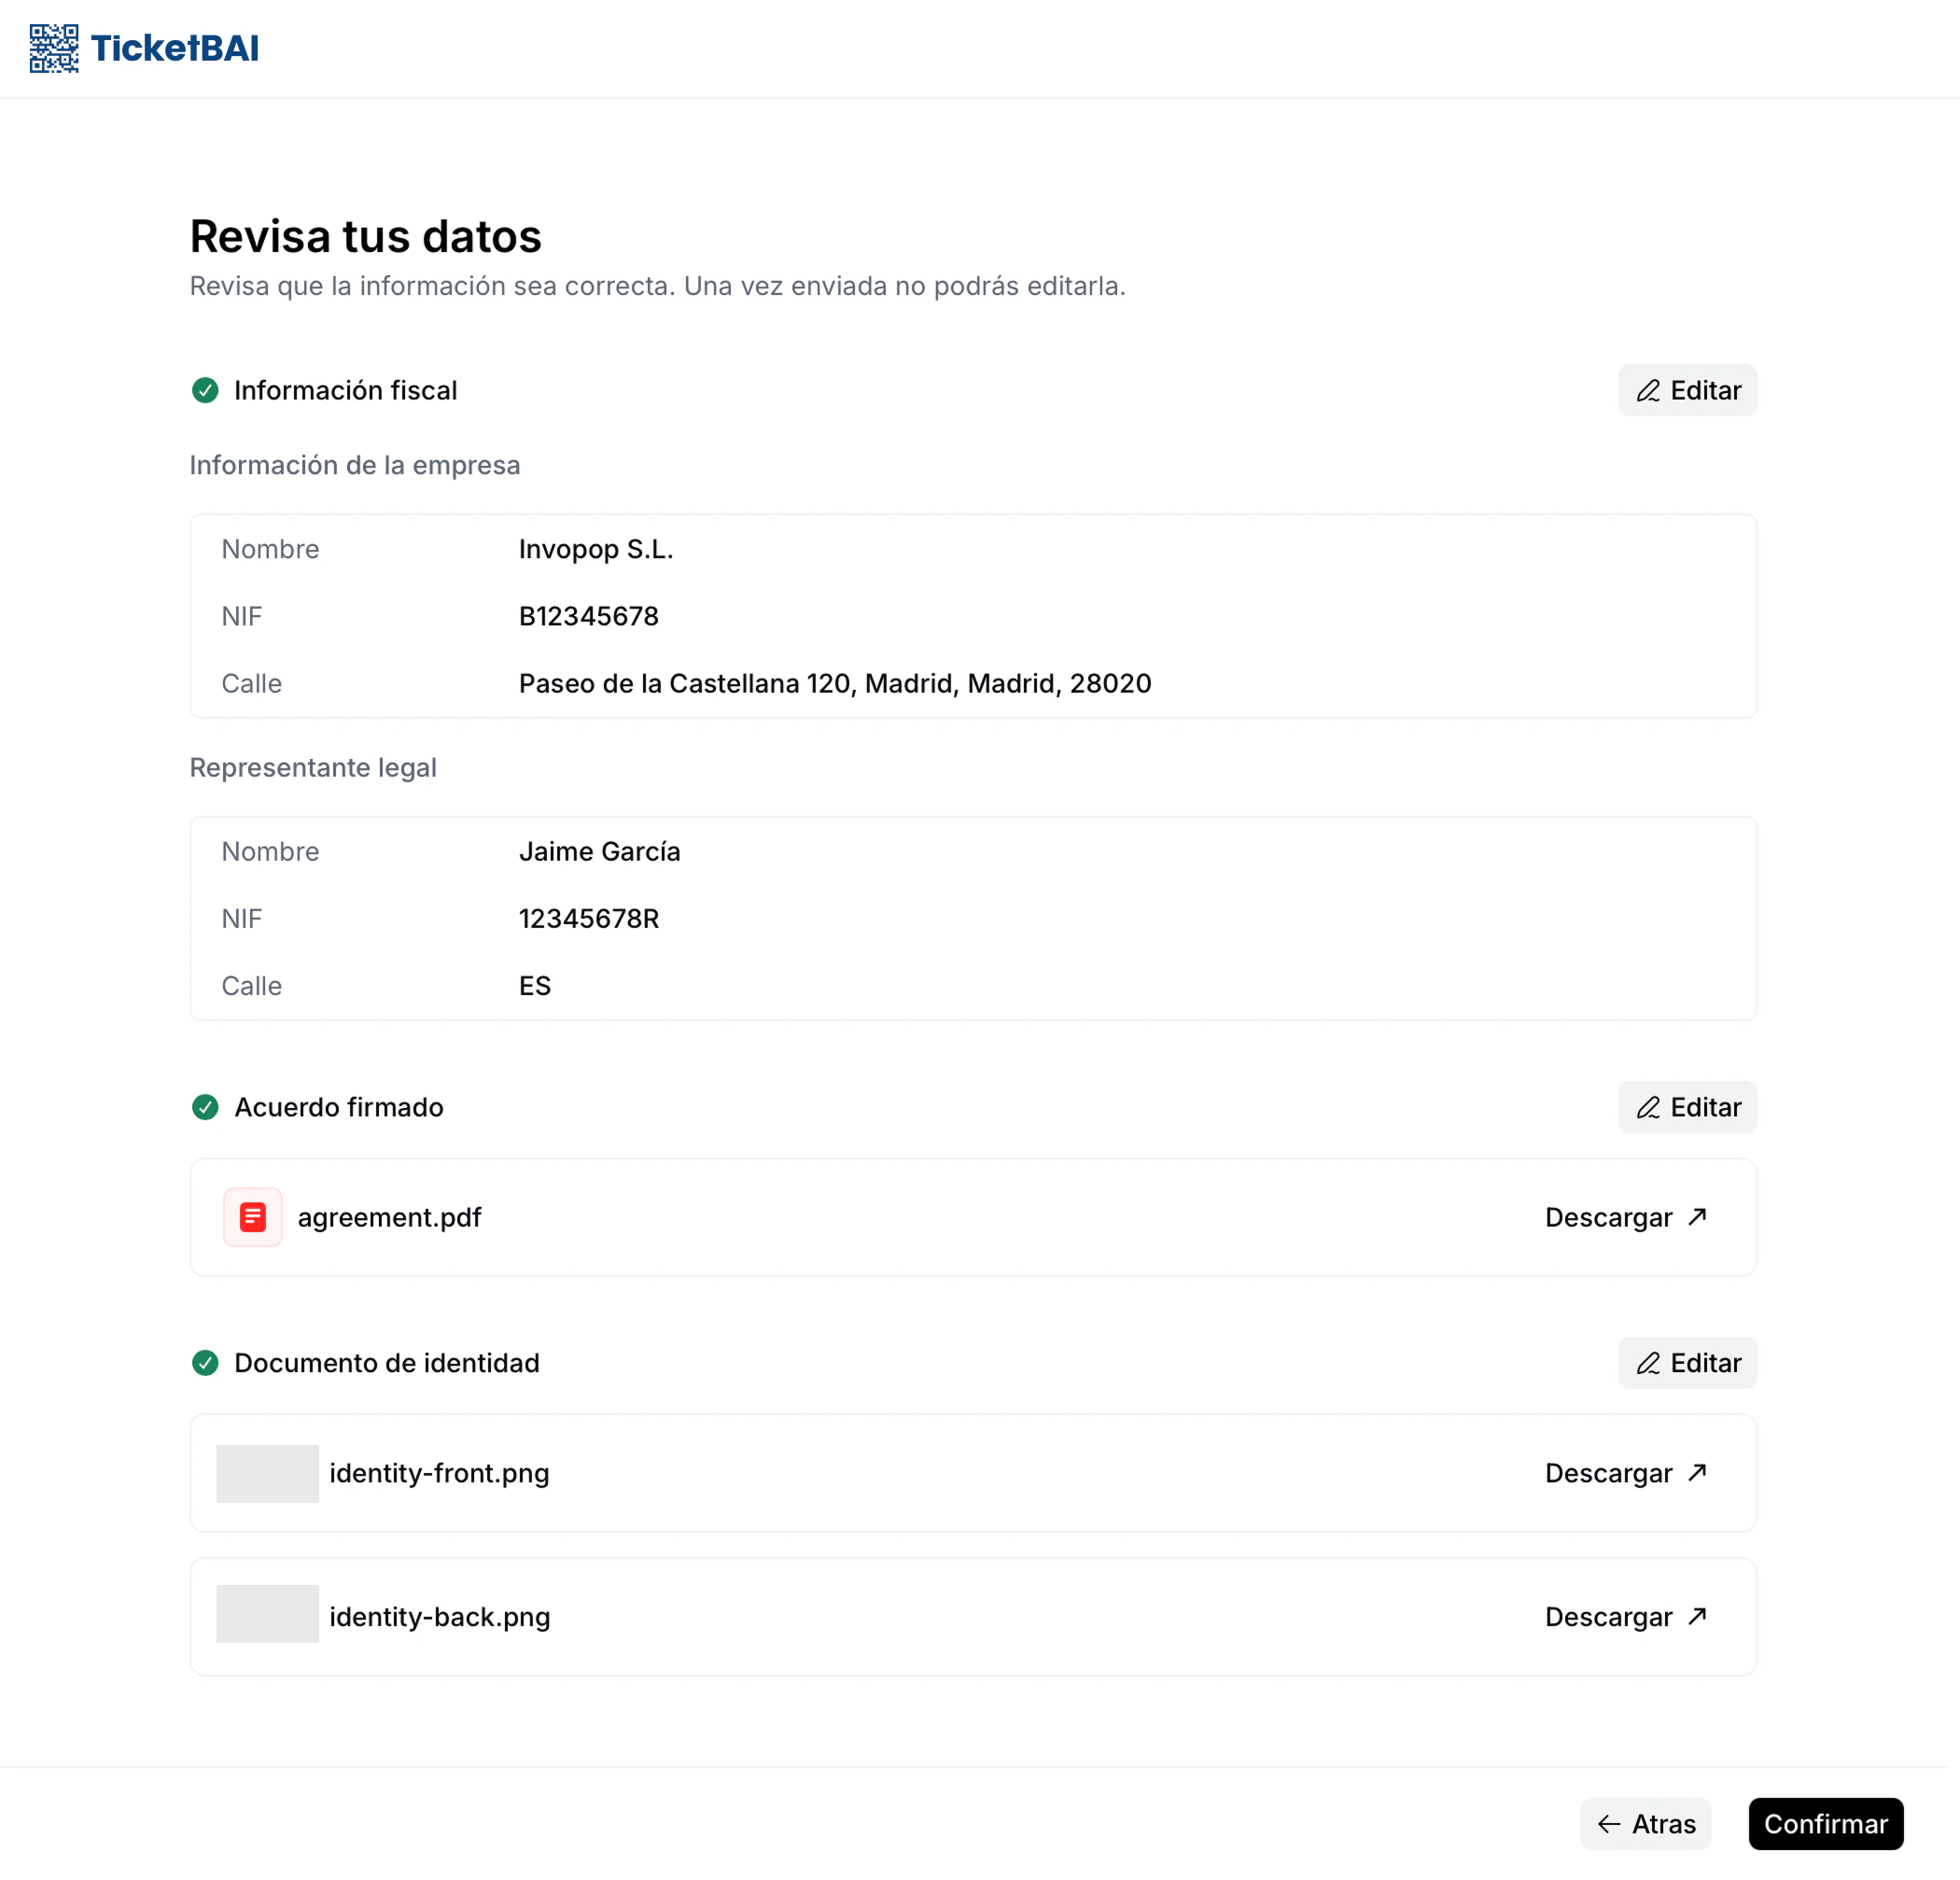Image resolution: width=1960 pixels, height=1880 pixels.
Task: Click the TicketBAI QR logo icon
Action: [x=52, y=47]
